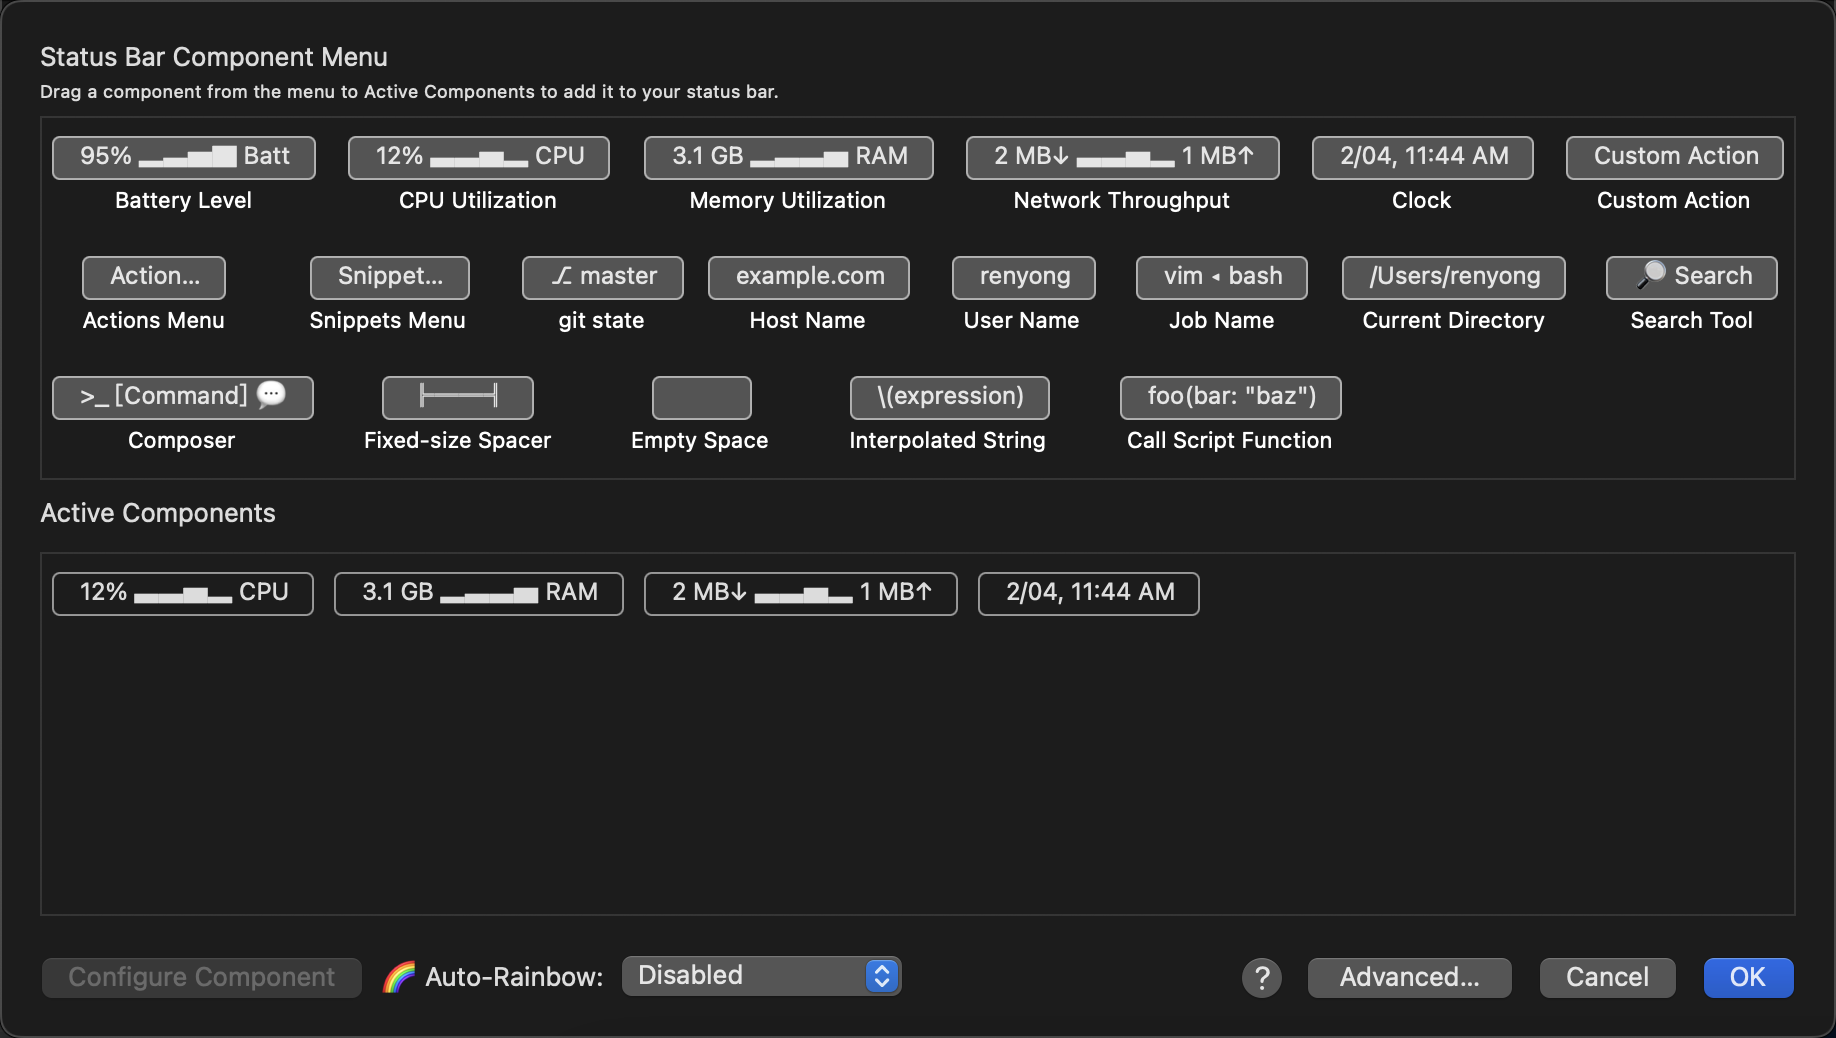The image size is (1836, 1038).
Task: Click the rainbow icon beside Auto-Rainbow
Action: tap(399, 977)
